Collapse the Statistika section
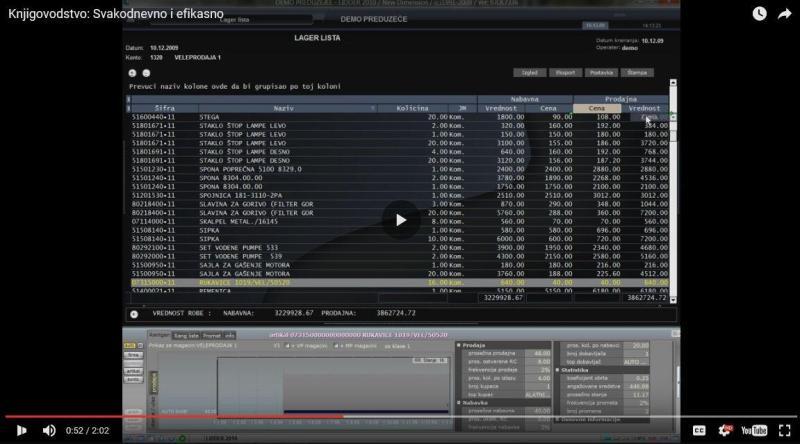Image resolution: width=800 pixels, height=444 pixels. tap(557, 370)
